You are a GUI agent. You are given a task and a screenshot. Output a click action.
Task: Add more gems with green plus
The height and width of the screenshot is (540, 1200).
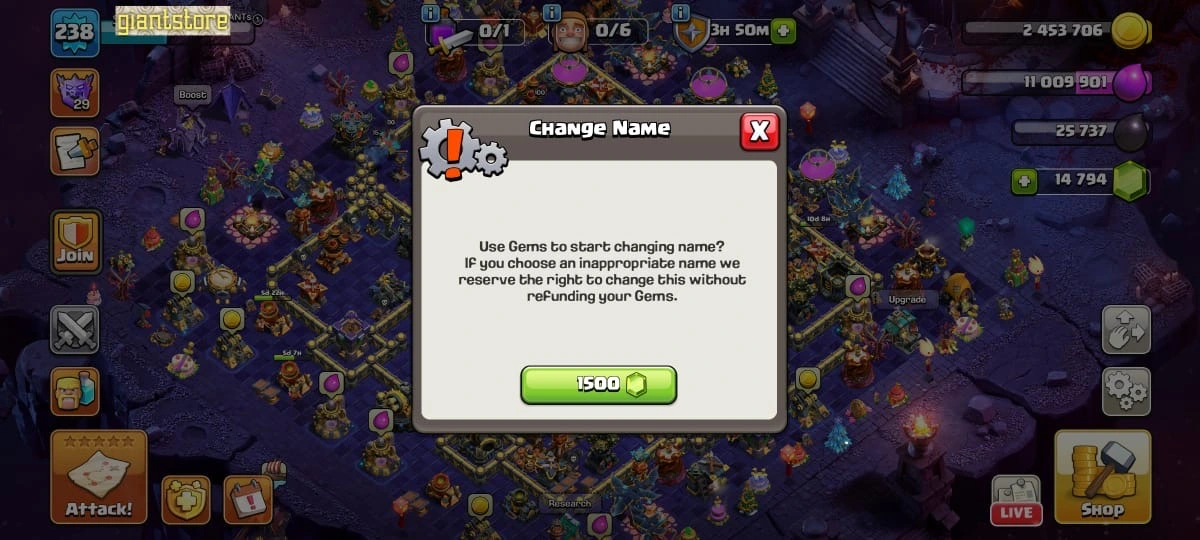tap(1023, 181)
